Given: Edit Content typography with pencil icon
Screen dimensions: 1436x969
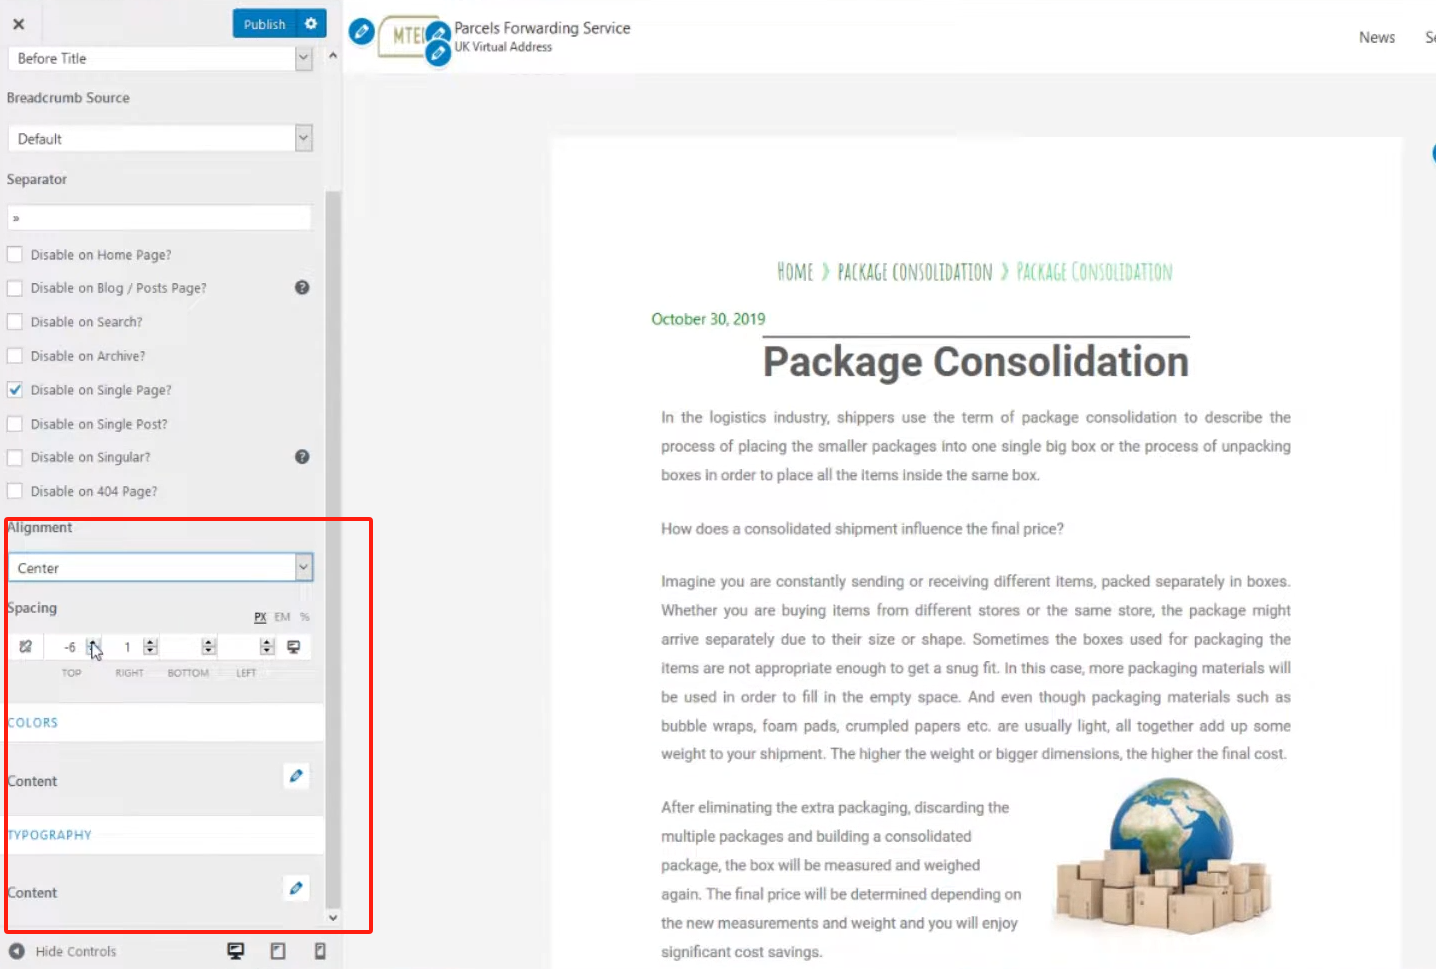Looking at the screenshot, I should click(296, 888).
